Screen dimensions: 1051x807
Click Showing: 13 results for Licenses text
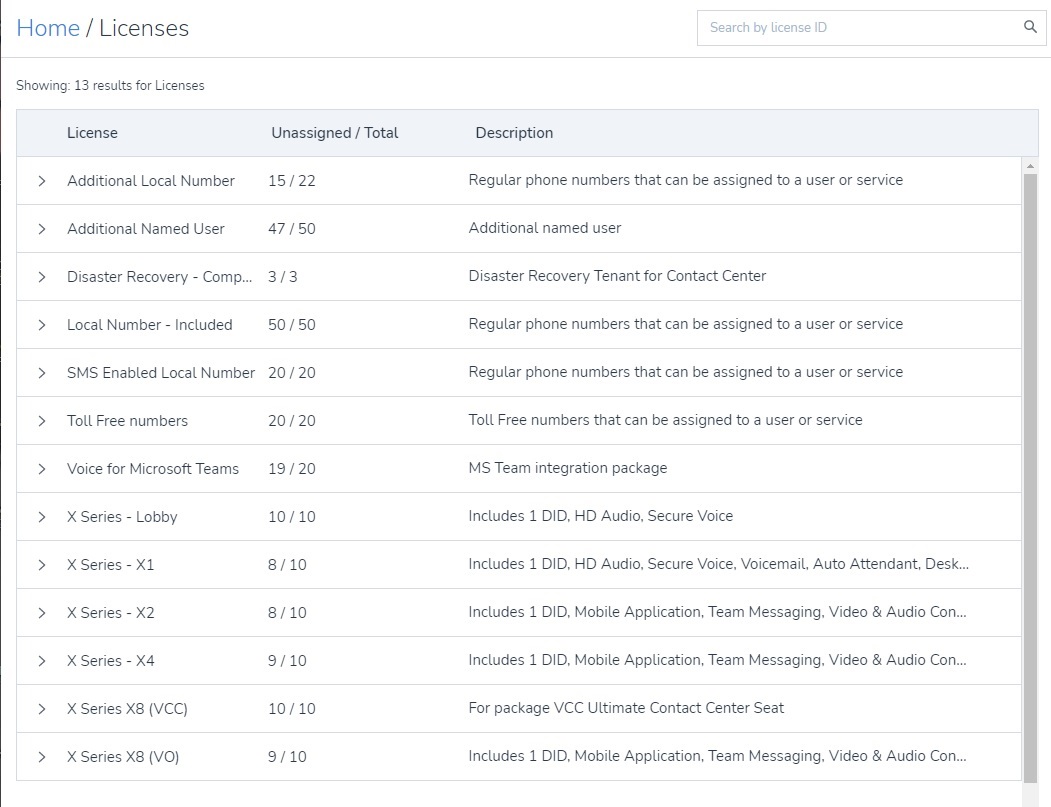110,86
